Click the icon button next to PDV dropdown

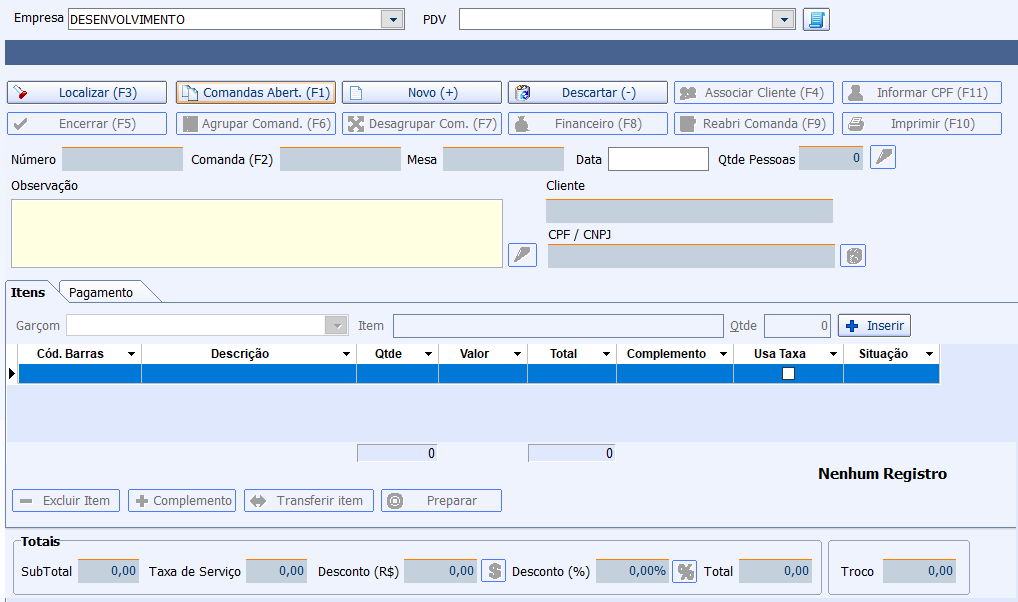coord(816,20)
